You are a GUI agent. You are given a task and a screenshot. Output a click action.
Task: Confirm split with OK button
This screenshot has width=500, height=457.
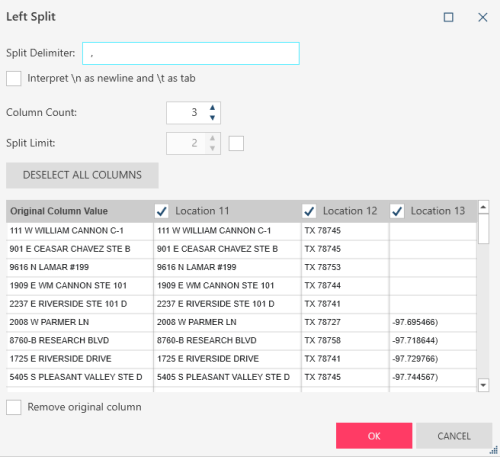coord(374,436)
